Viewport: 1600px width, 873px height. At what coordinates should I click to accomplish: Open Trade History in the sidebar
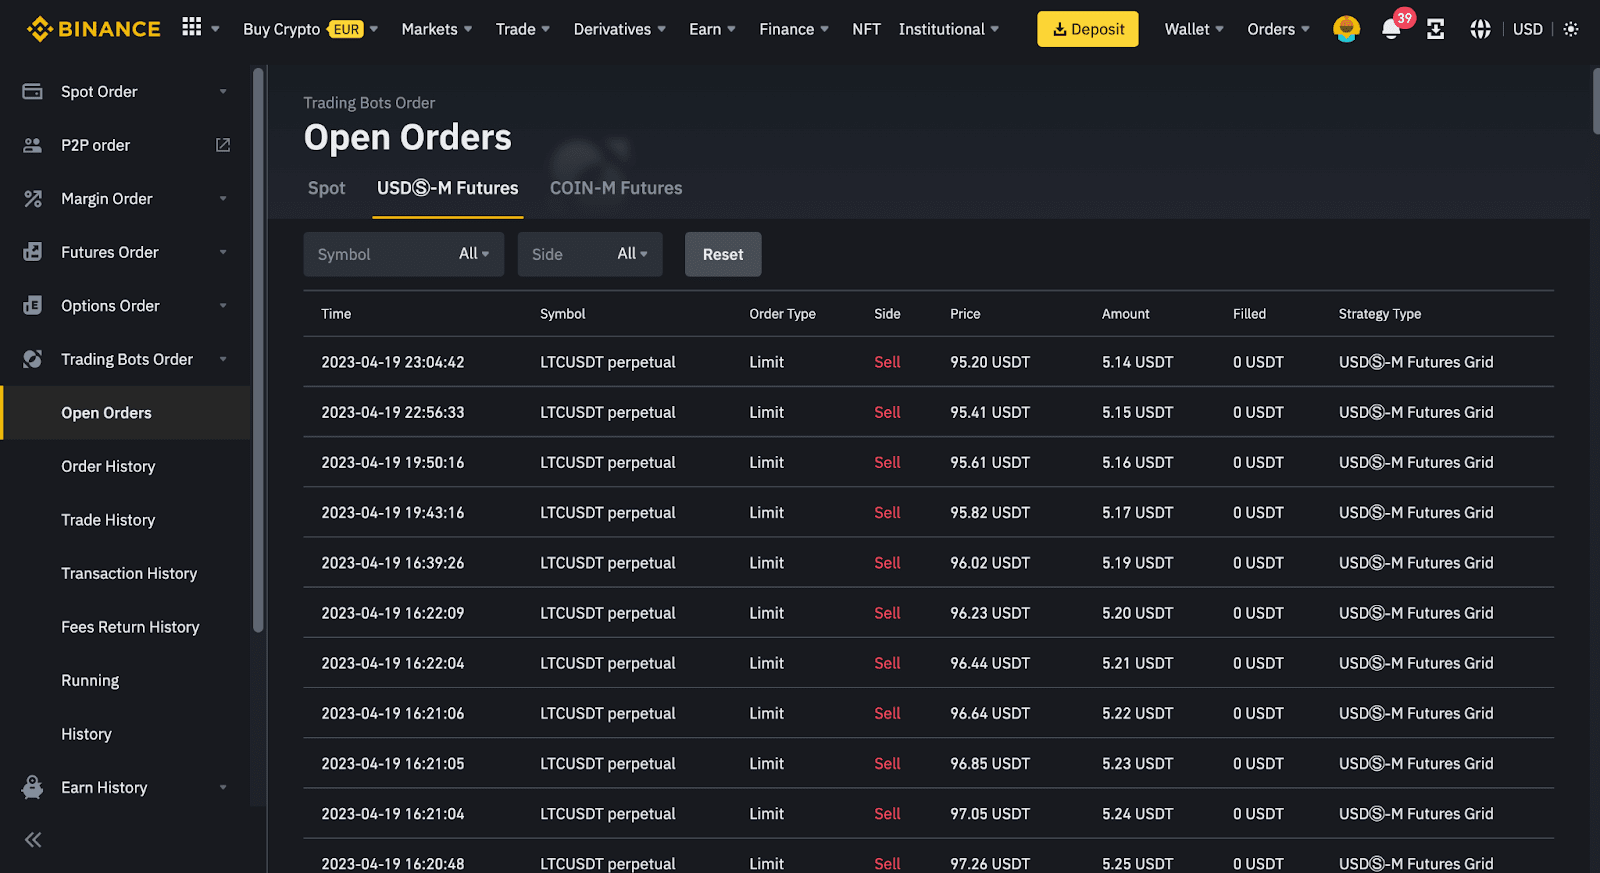coord(108,520)
